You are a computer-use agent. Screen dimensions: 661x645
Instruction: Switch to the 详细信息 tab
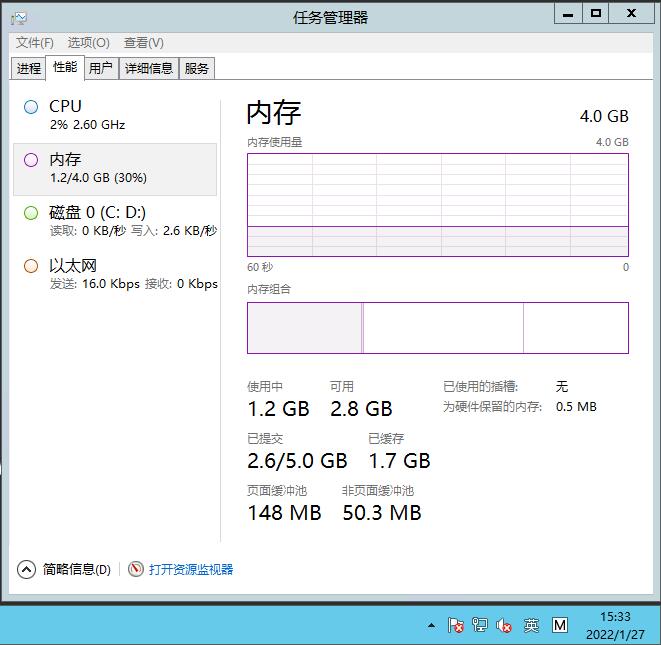[149, 68]
